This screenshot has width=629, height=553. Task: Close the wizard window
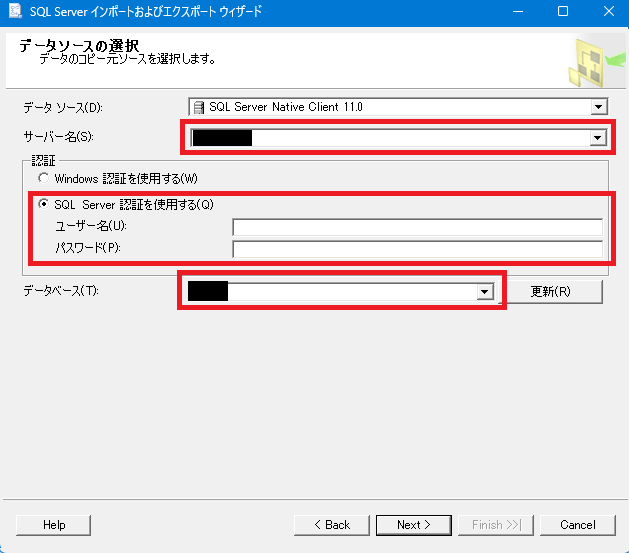609,11
